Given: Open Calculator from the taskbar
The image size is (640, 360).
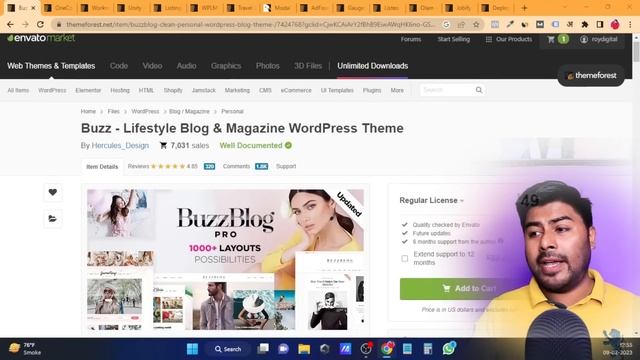Looking at the screenshot, I should [428, 349].
